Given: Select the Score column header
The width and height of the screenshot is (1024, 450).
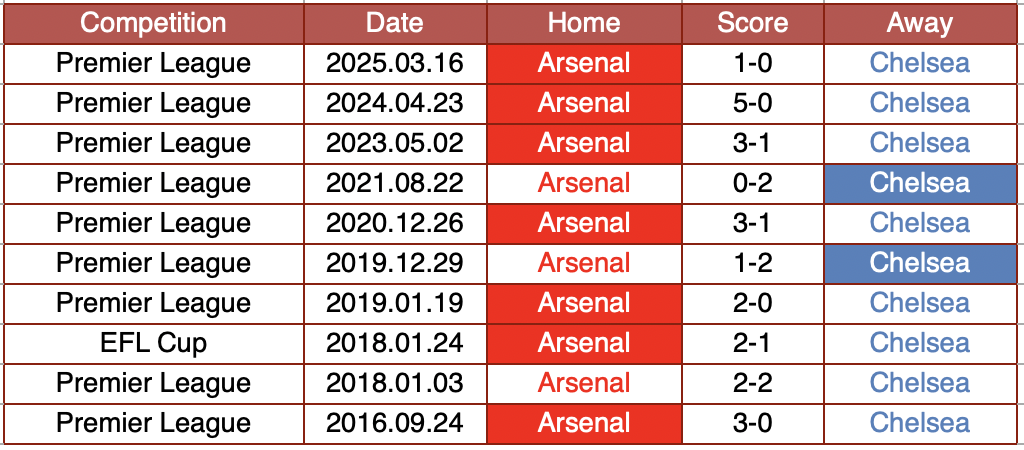Looking at the screenshot, I should 752,23.
